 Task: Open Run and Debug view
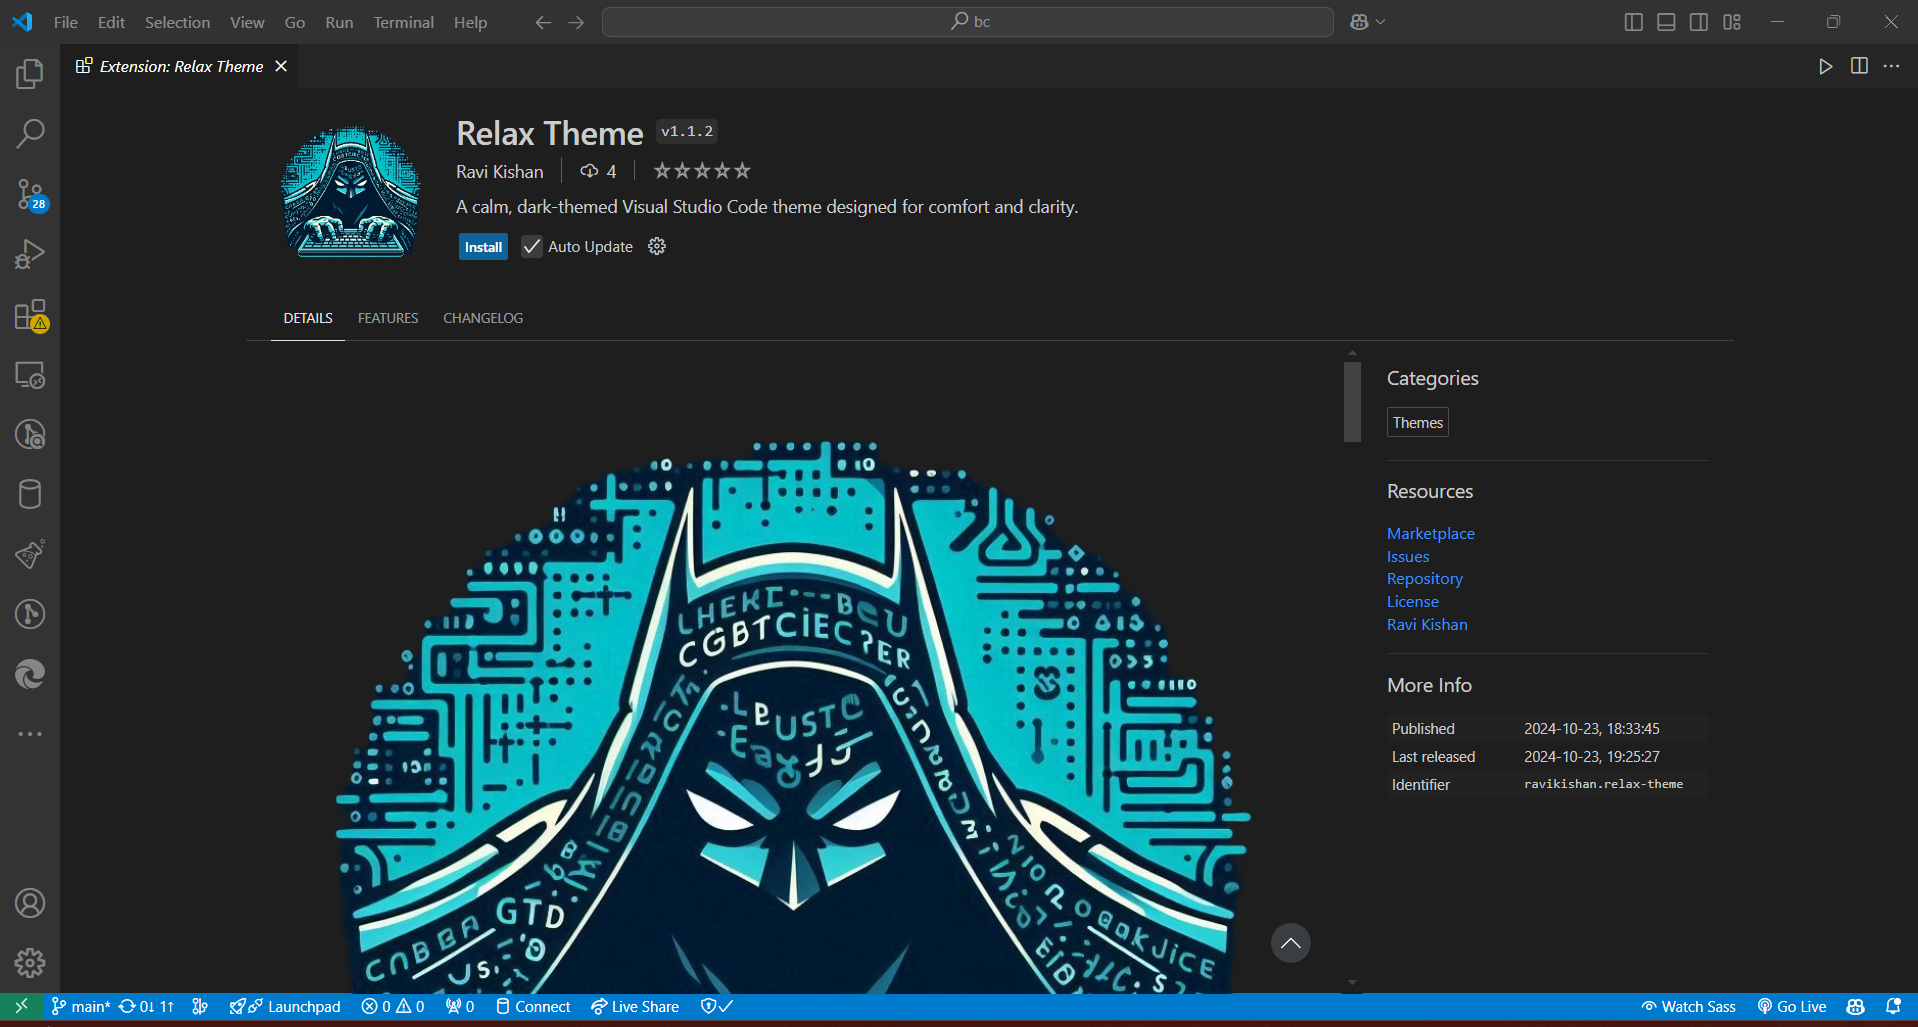click(x=30, y=254)
